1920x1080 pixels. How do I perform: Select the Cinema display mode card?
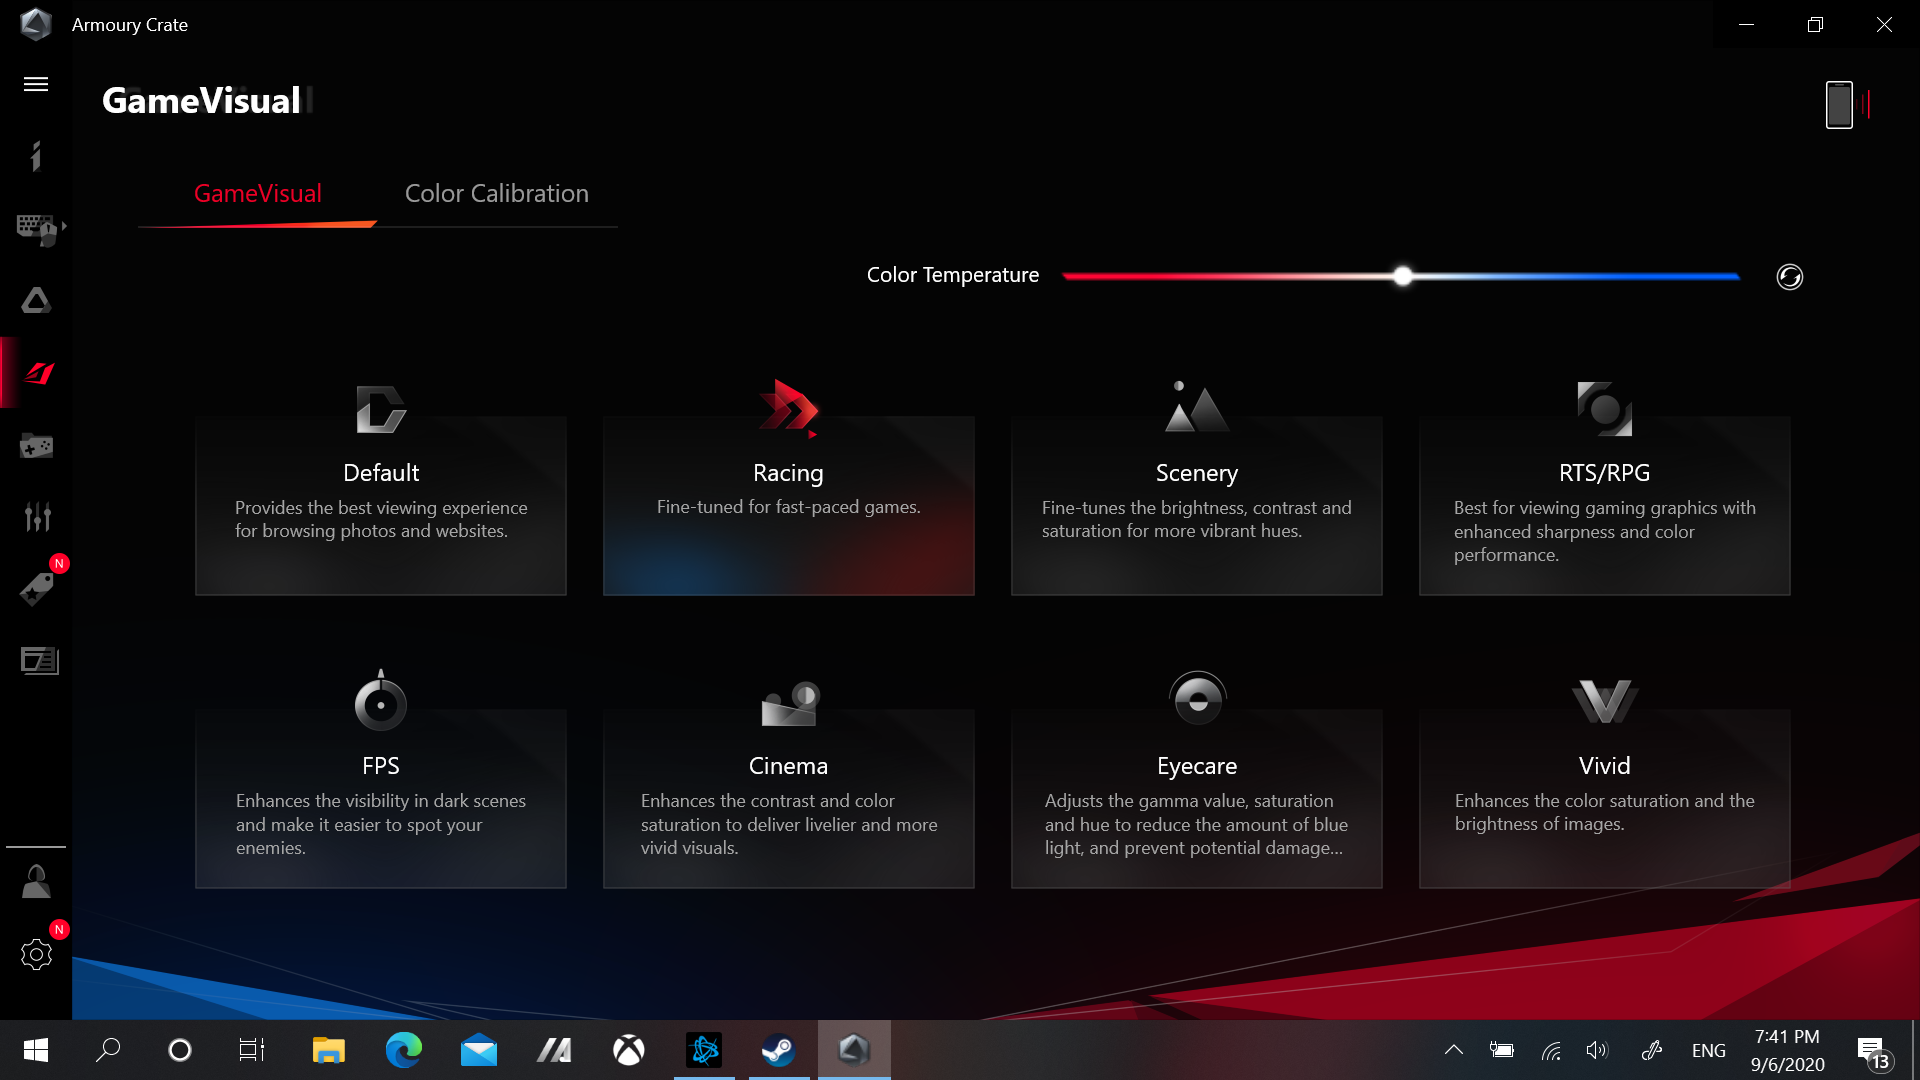click(788, 798)
